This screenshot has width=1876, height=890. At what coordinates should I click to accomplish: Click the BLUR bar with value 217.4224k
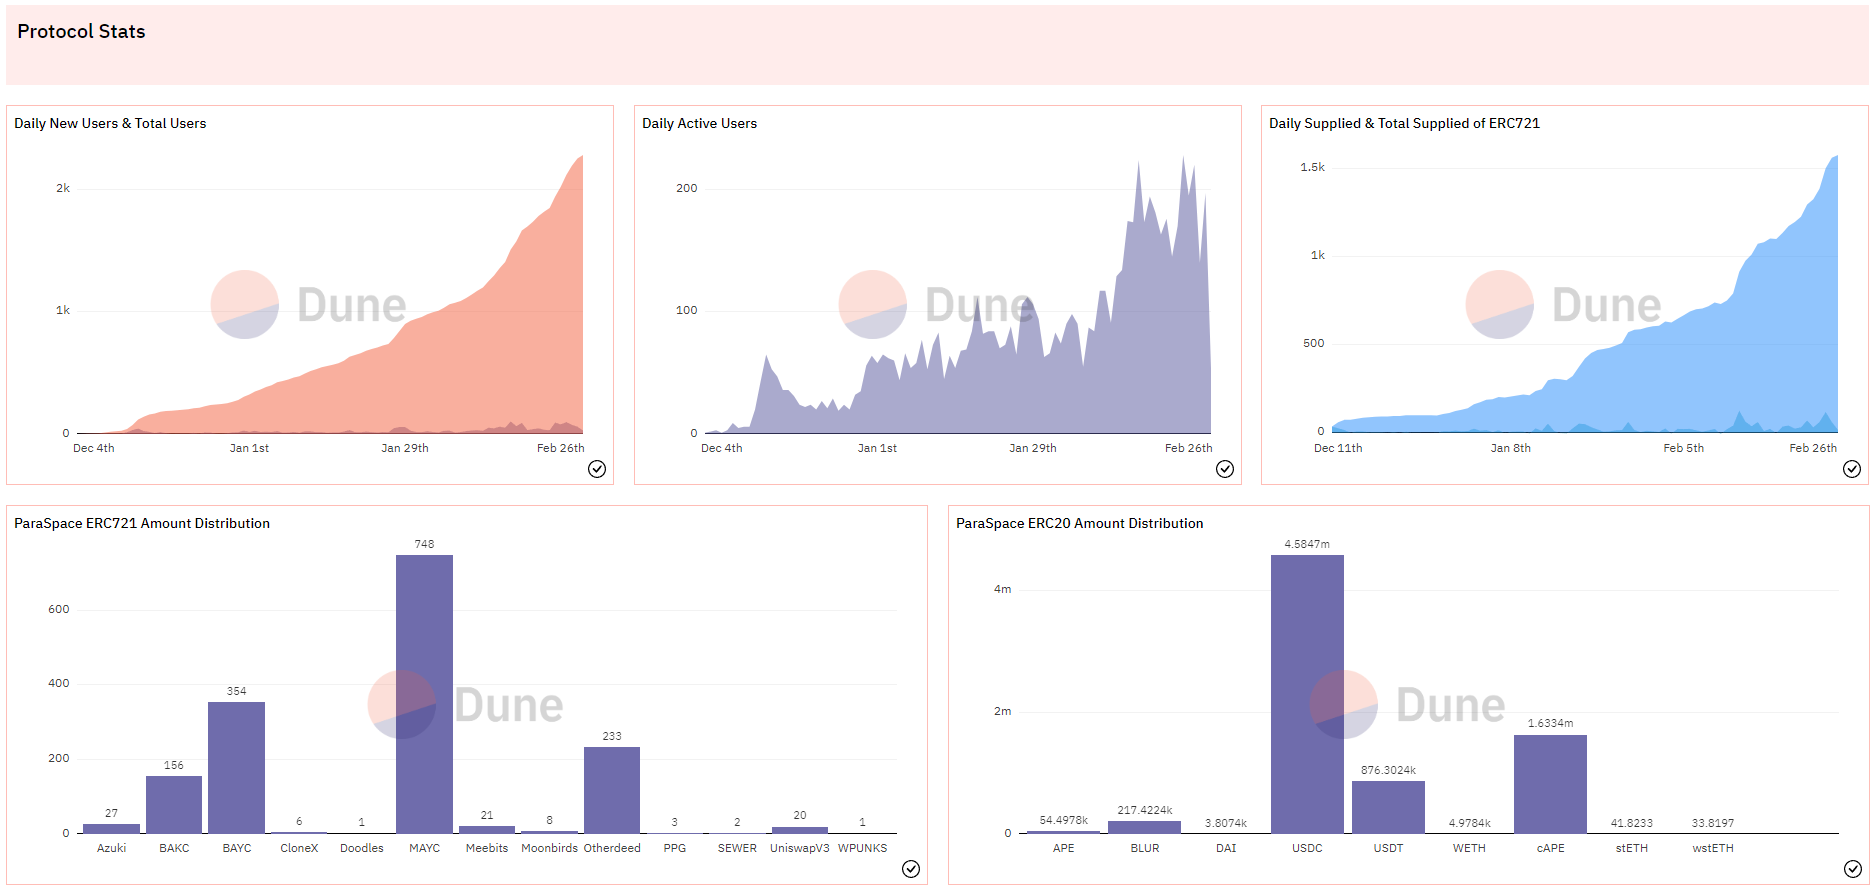(x=1144, y=827)
